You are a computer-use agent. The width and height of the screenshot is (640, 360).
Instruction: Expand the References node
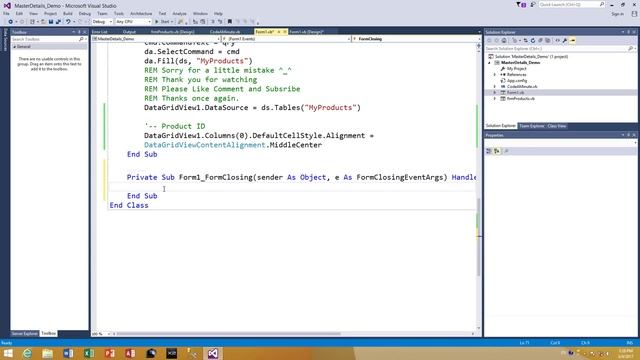coord(495,75)
